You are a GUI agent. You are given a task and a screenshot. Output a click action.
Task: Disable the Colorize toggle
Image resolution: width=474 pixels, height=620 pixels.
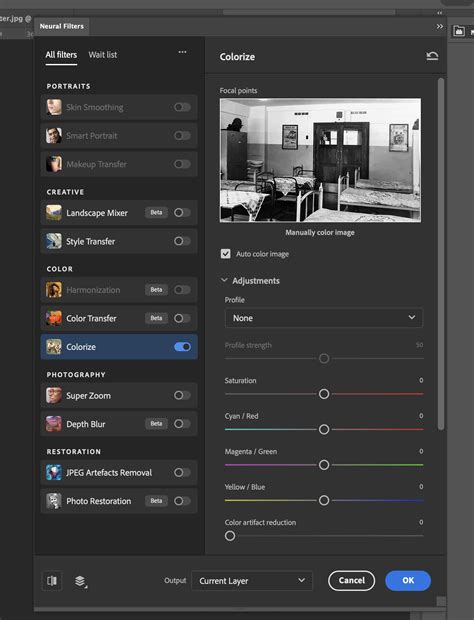pos(182,347)
